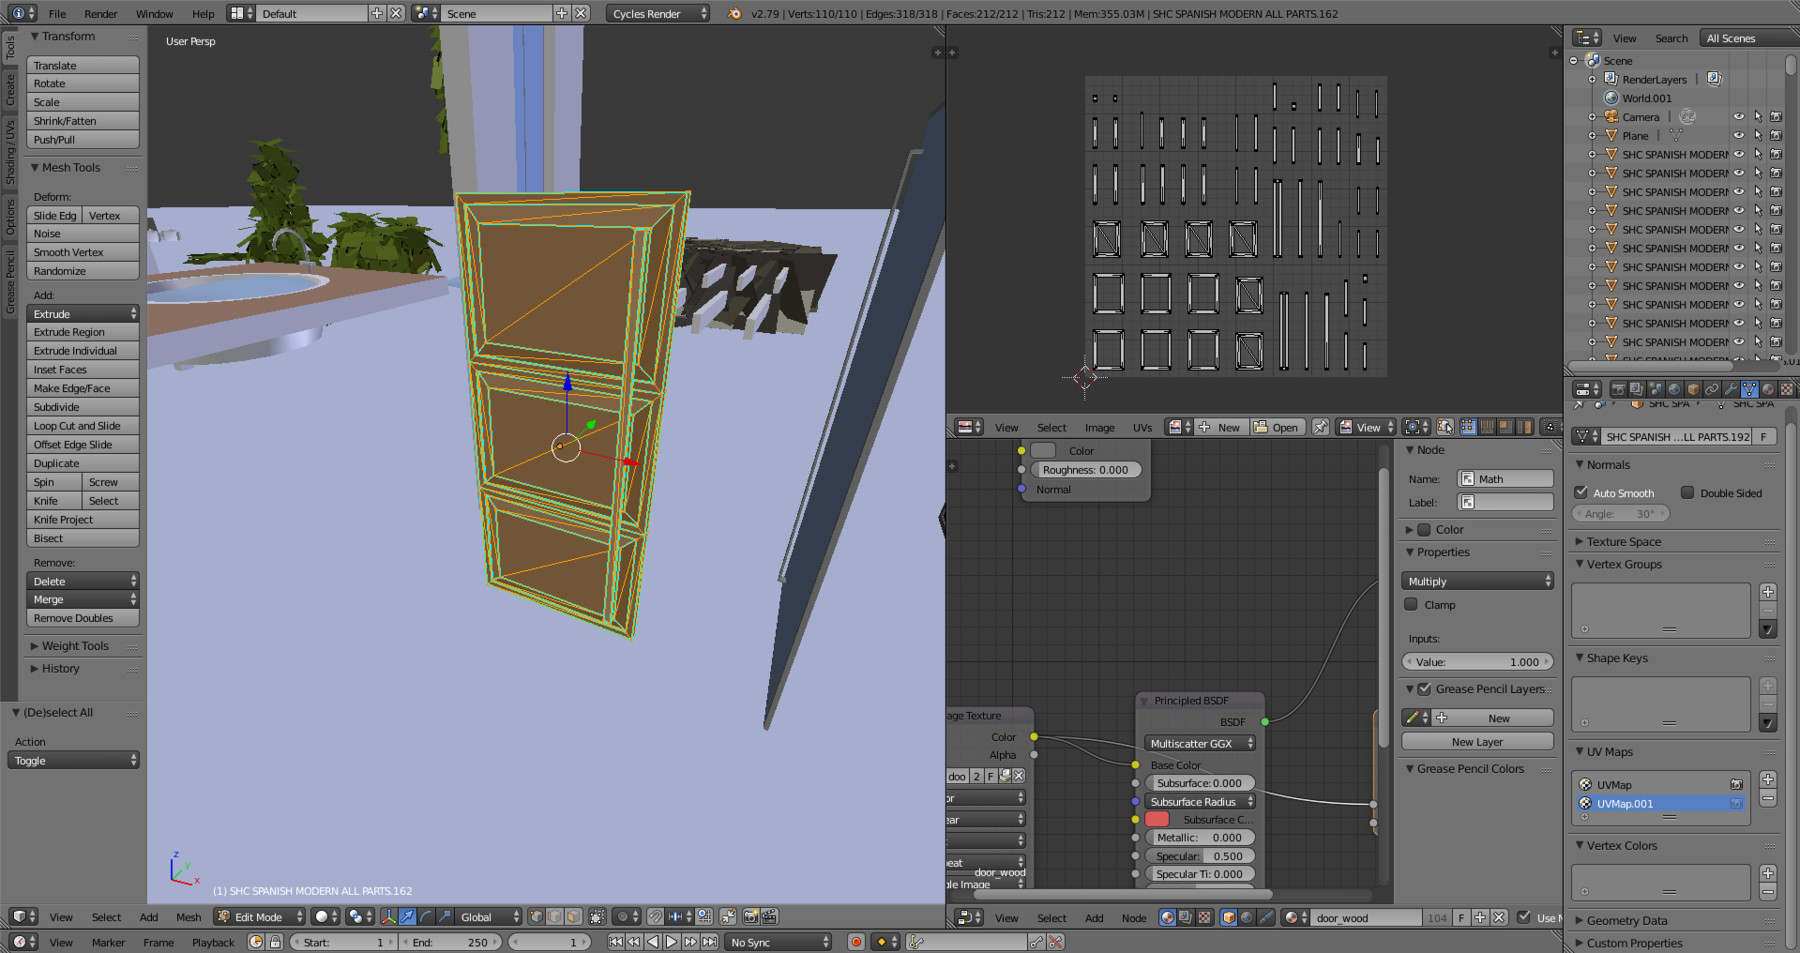Screen dimensions: 1800x953
Task: Click the red Subsurface Color swatch
Action: (1157, 820)
